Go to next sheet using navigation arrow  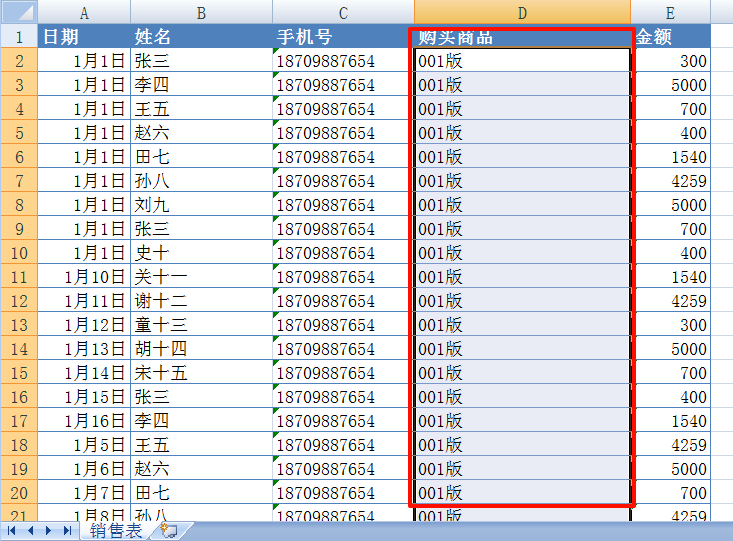pyautogui.click(x=49, y=531)
